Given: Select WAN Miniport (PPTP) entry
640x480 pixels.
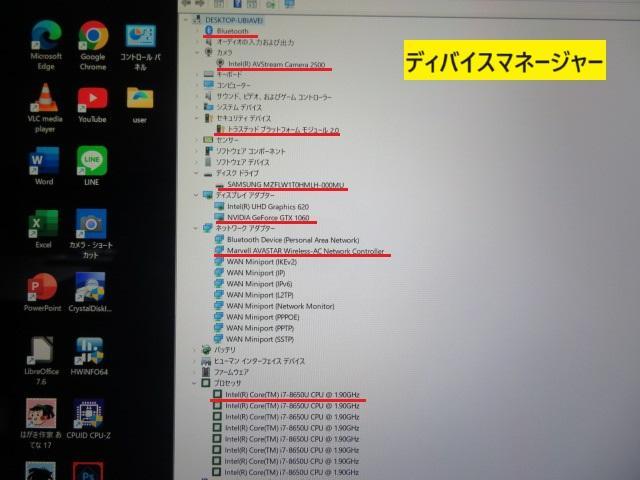Looking at the screenshot, I should 260,328.
